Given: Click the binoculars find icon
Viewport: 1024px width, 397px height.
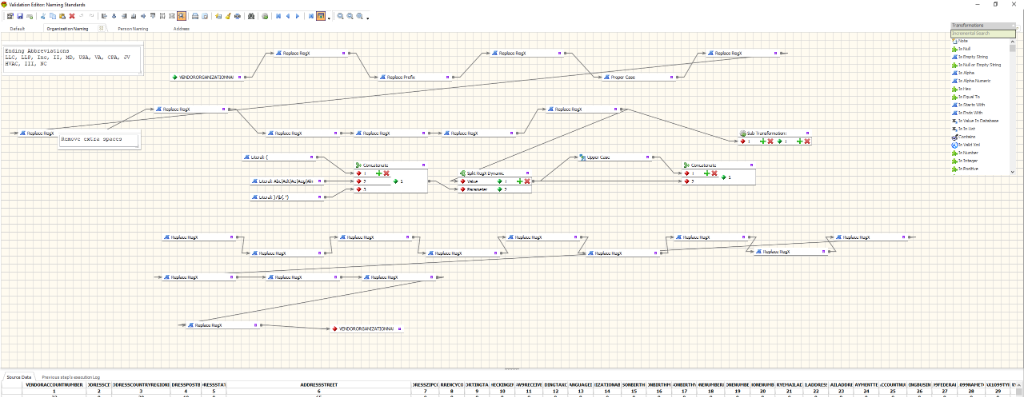Looking at the screenshot, I should pos(251,16).
